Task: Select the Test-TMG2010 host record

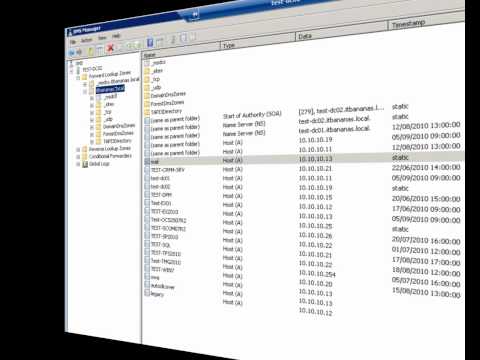Action: click(166, 261)
